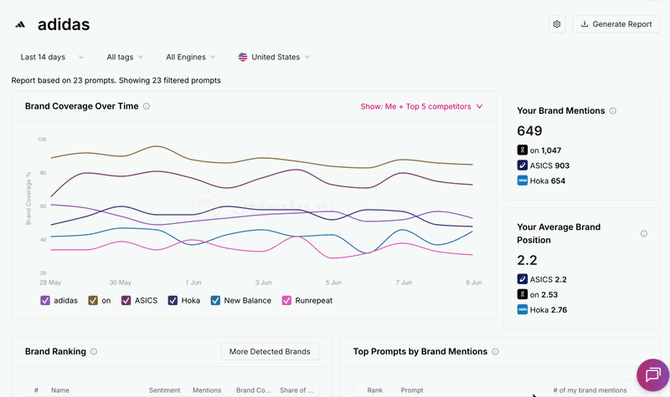
Task: Expand Show: Me + Top 5 competitors
Action: (421, 106)
